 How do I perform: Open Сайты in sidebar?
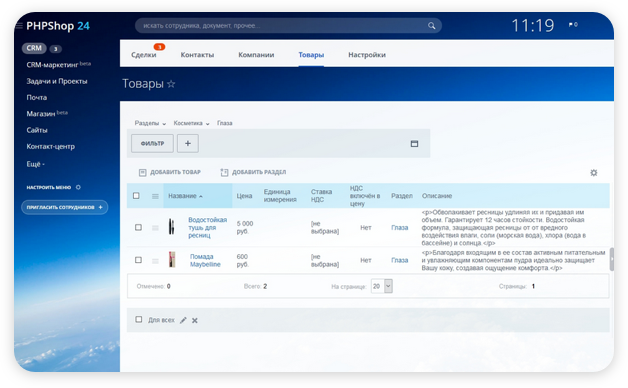pyautogui.click(x=37, y=130)
